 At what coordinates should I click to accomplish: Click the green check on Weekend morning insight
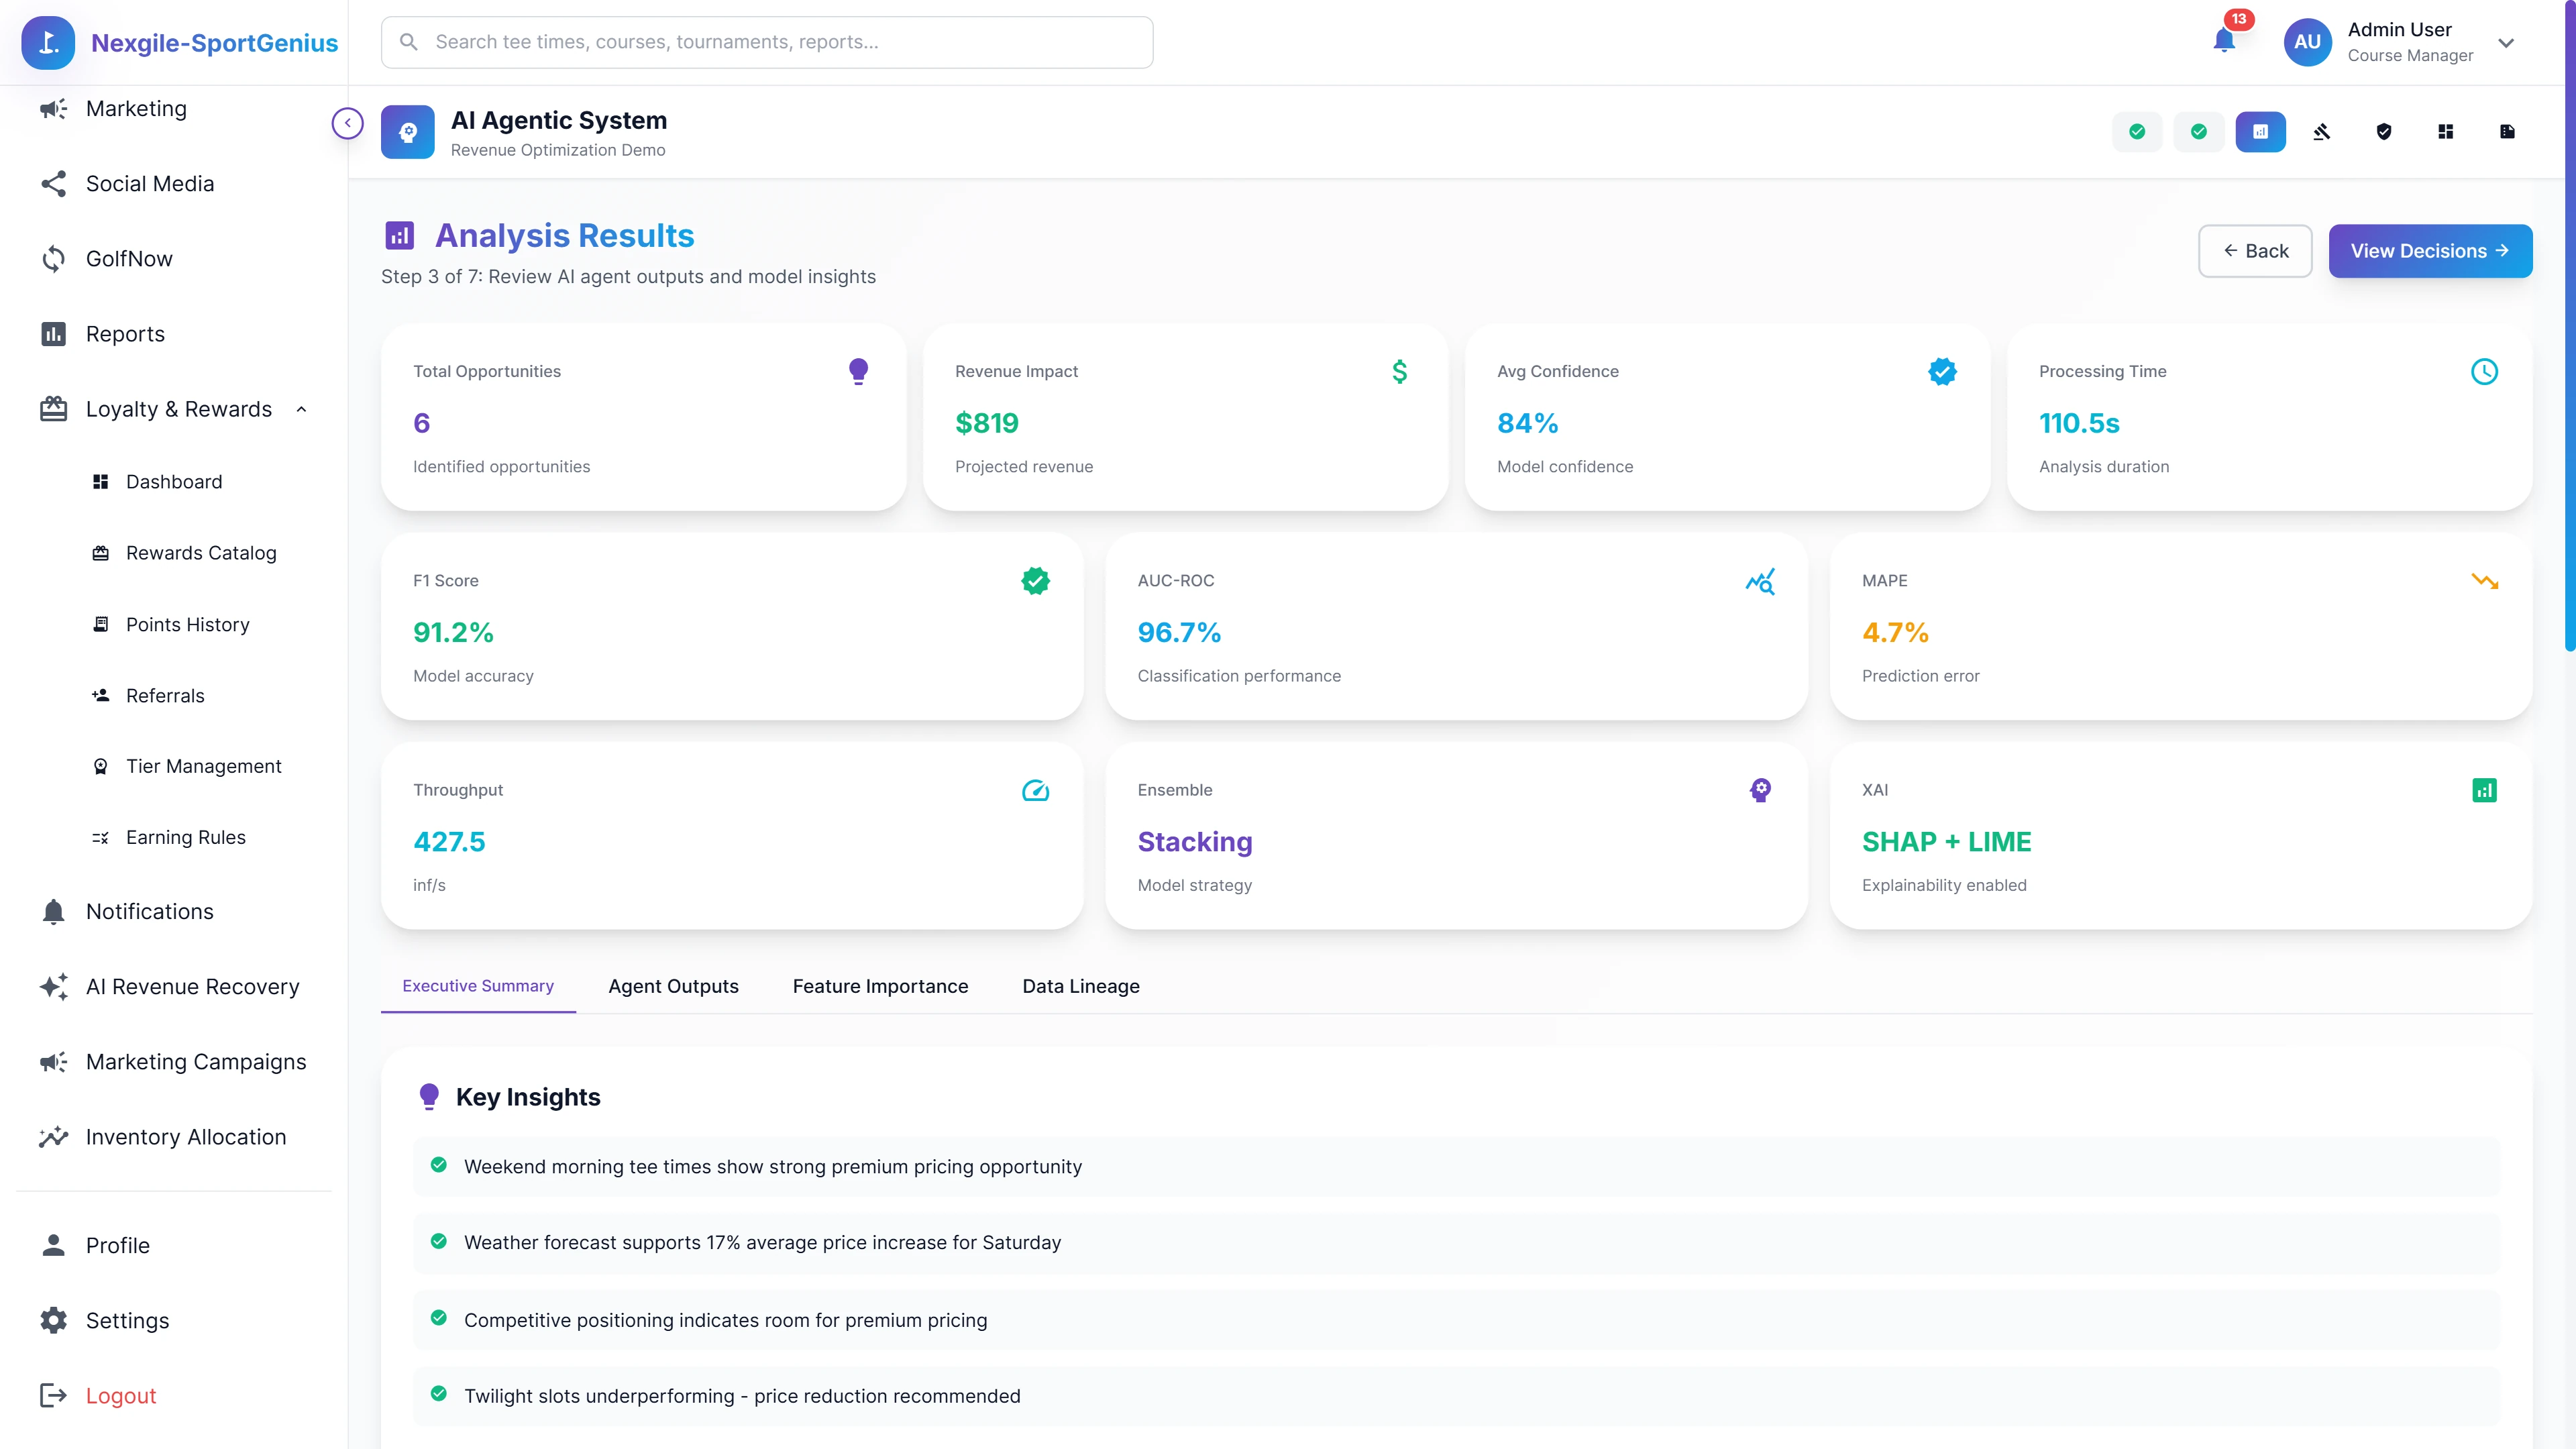point(439,1165)
